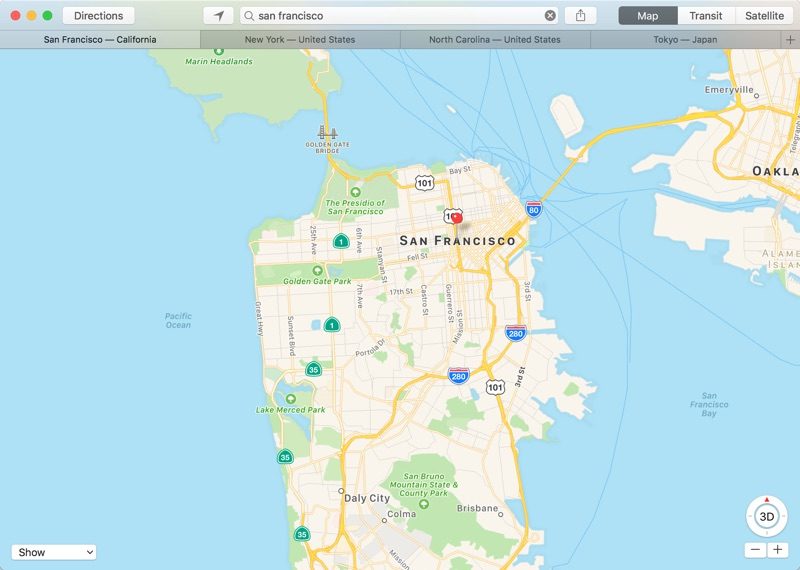The image size is (800, 570).
Task: Click the Brisbane label
Action: pyautogui.click(x=477, y=508)
